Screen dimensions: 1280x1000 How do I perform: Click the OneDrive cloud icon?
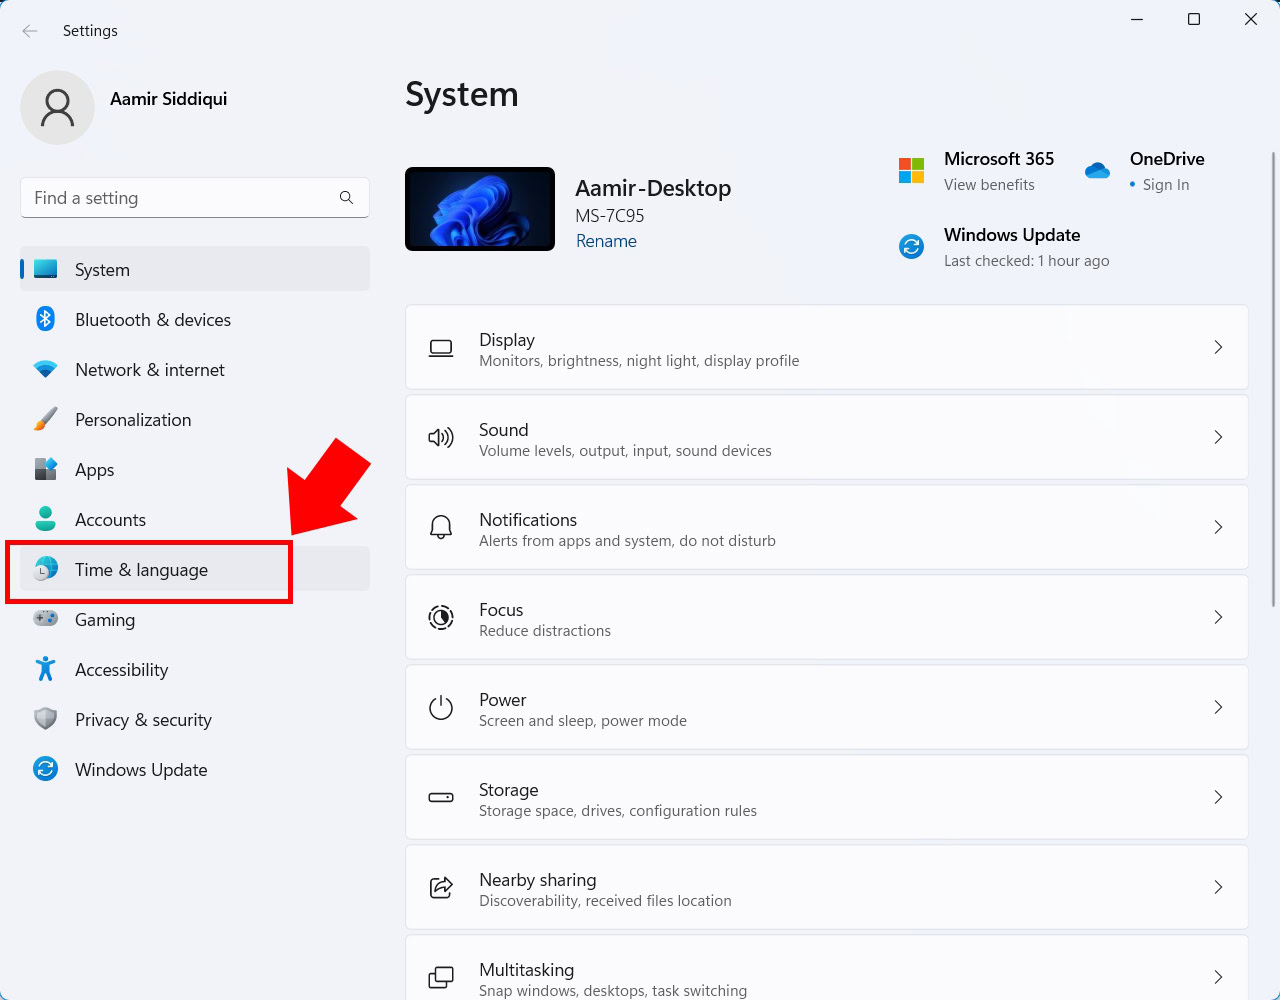(1097, 170)
